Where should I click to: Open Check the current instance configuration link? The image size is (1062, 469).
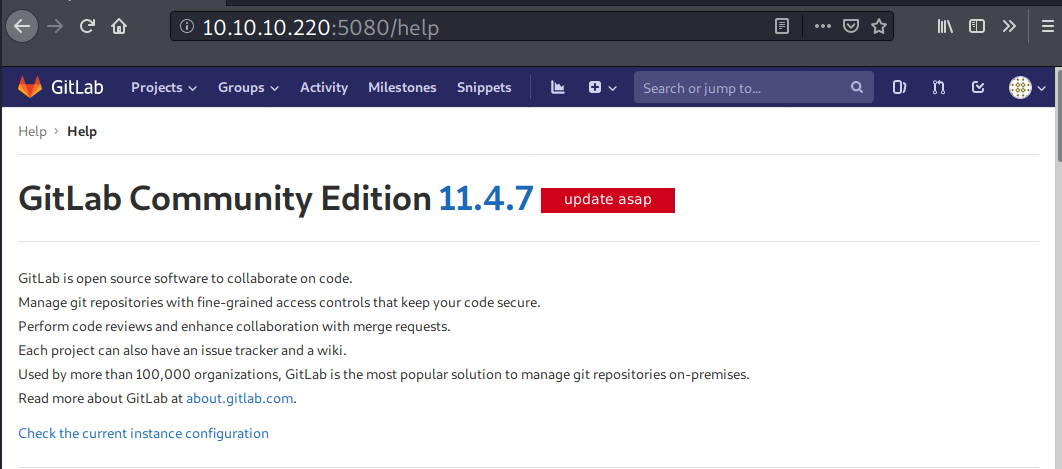pos(144,433)
